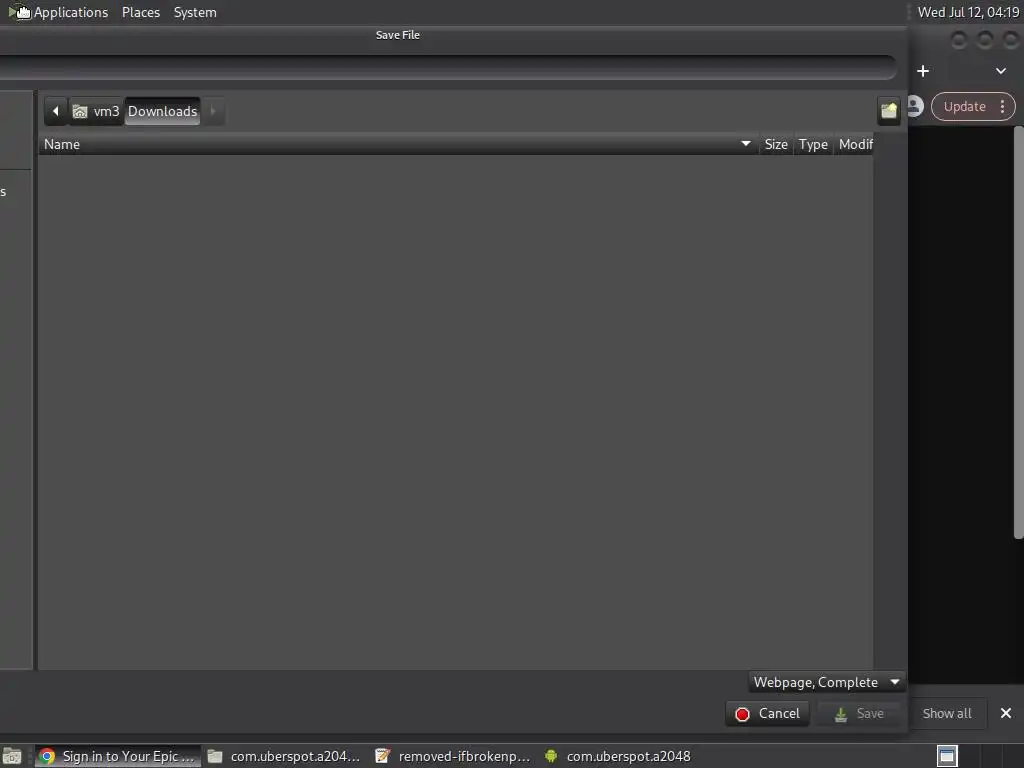
Task: Click the Cancel button in Save File dialog
Action: point(767,713)
